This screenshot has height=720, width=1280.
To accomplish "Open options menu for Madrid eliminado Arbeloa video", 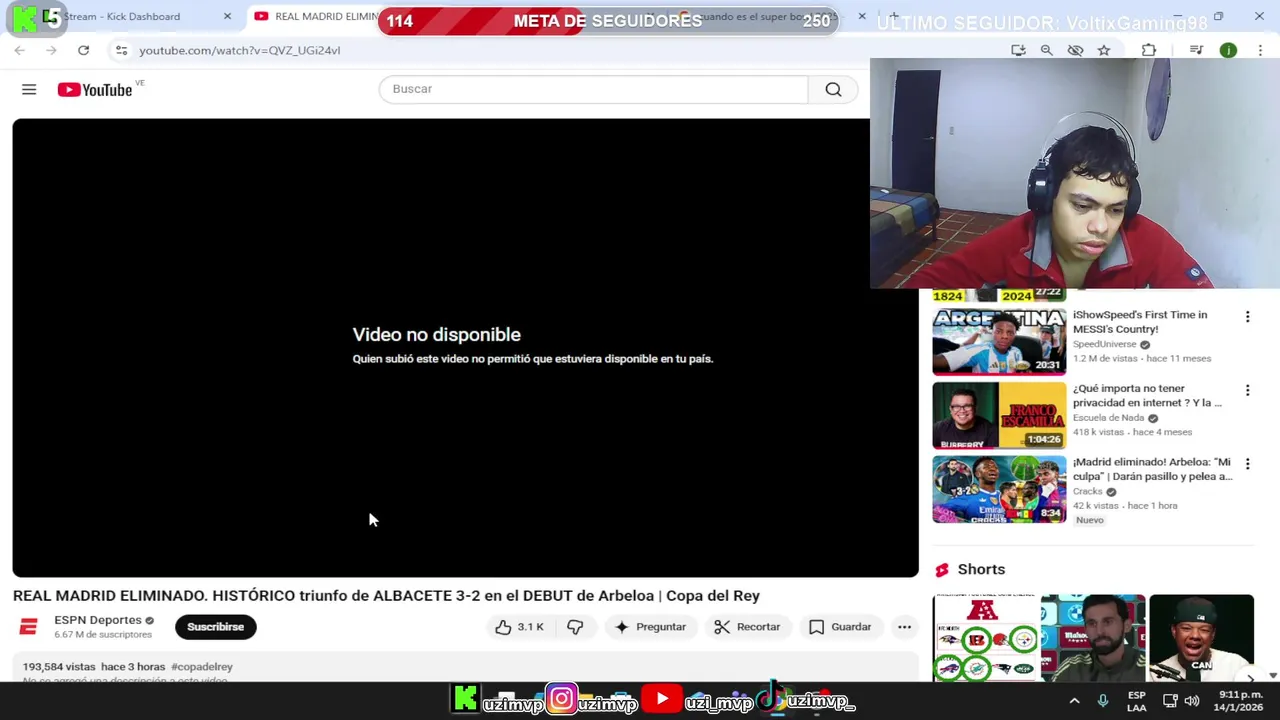I will [x=1247, y=465].
